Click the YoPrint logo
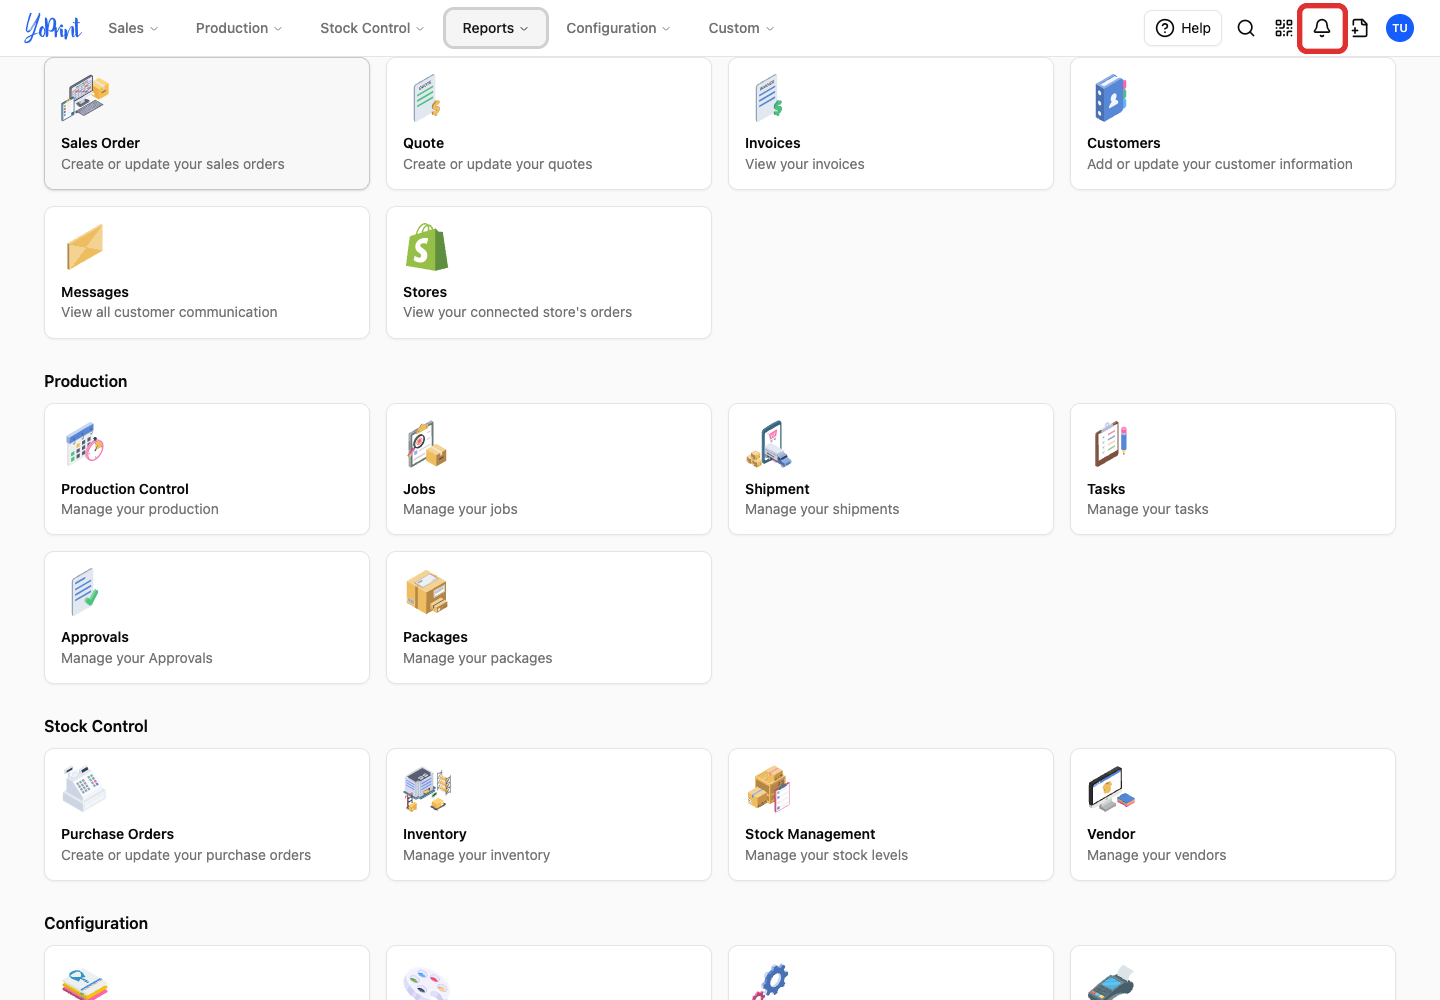 (53, 28)
